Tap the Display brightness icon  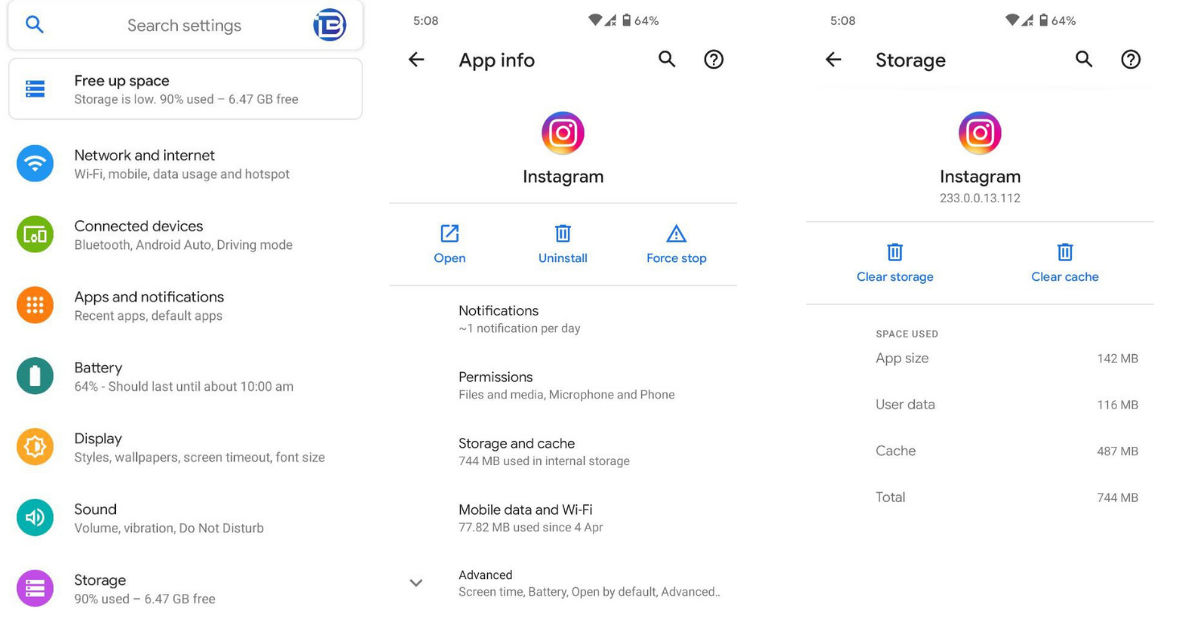pyautogui.click(x=35, y=447)
